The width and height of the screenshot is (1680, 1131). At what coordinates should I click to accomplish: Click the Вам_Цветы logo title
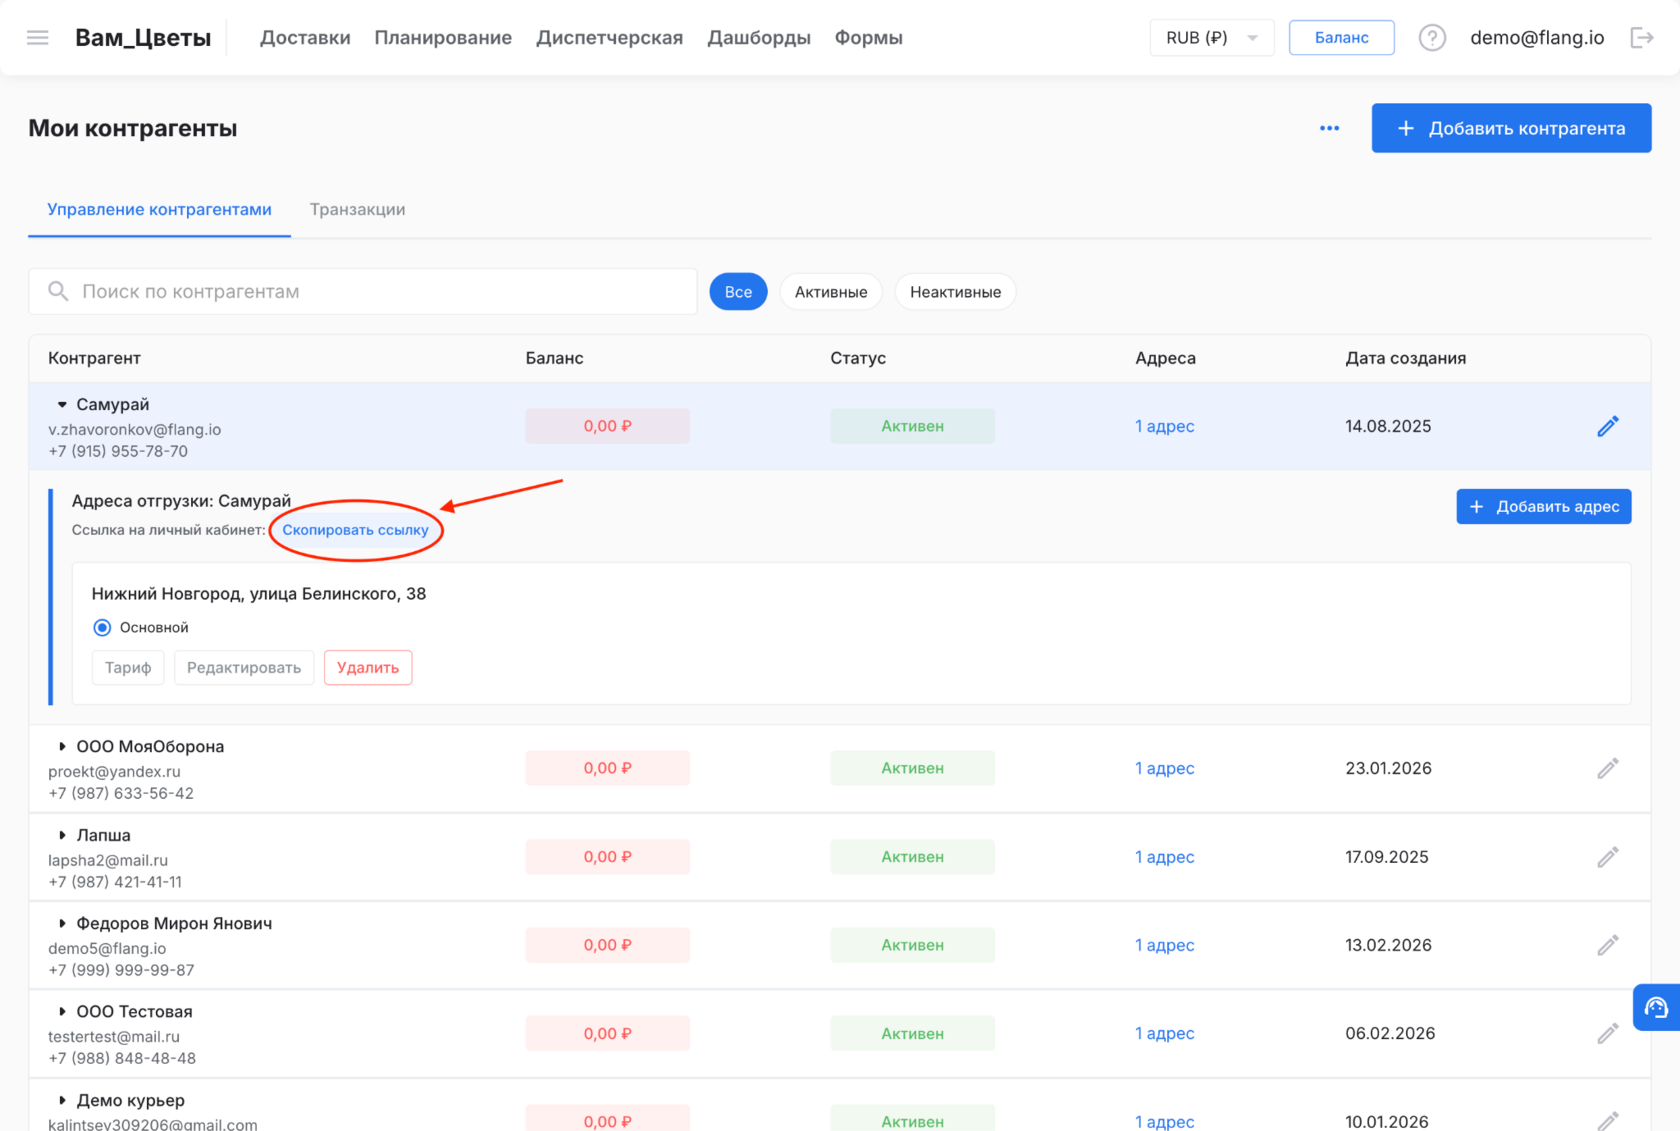click(x=143, y=38)
